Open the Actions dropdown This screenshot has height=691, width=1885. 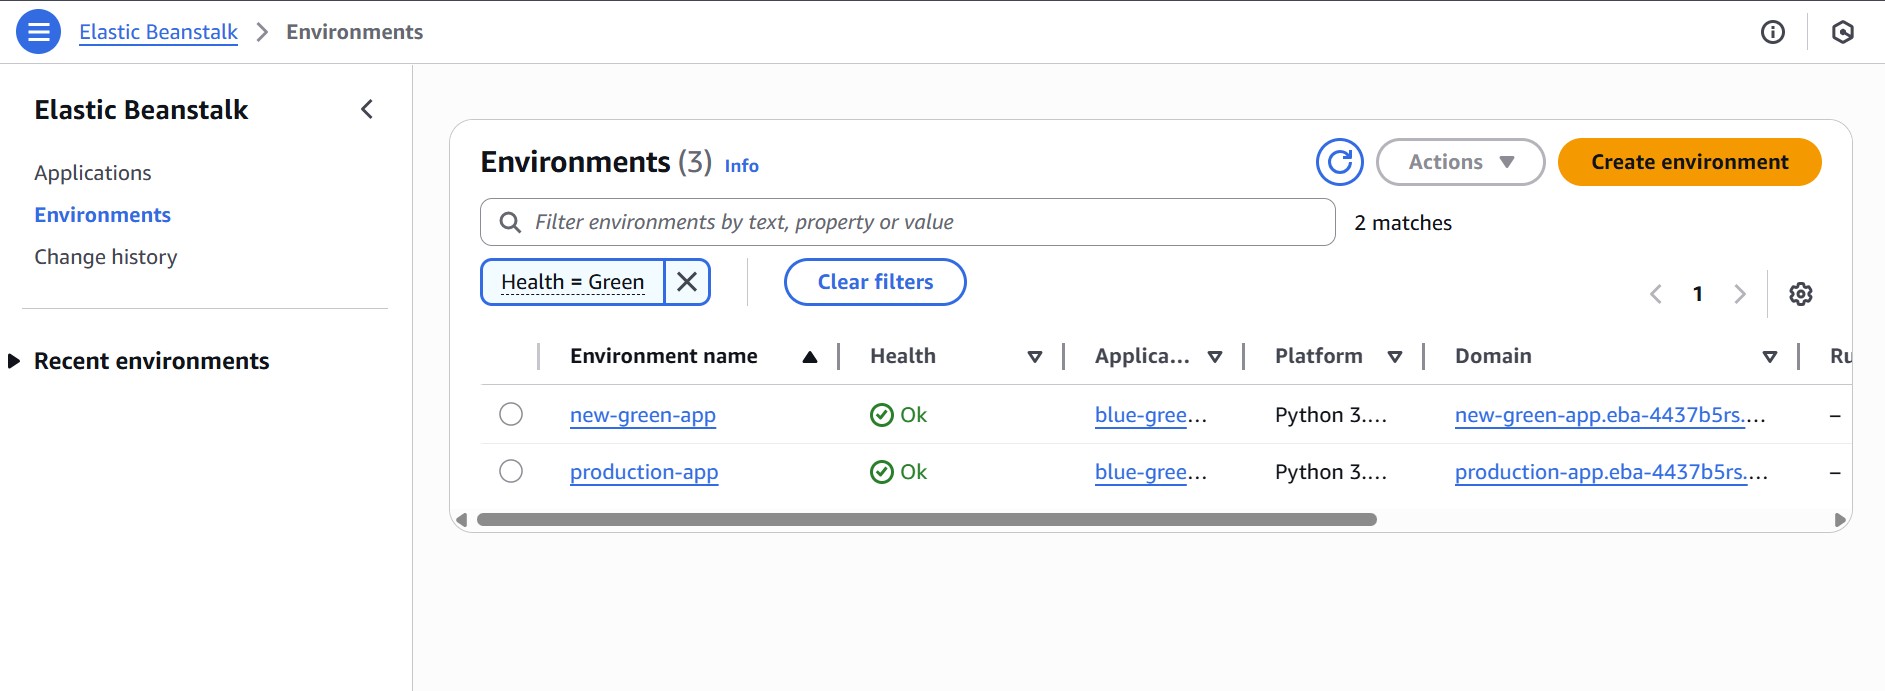1460,162
